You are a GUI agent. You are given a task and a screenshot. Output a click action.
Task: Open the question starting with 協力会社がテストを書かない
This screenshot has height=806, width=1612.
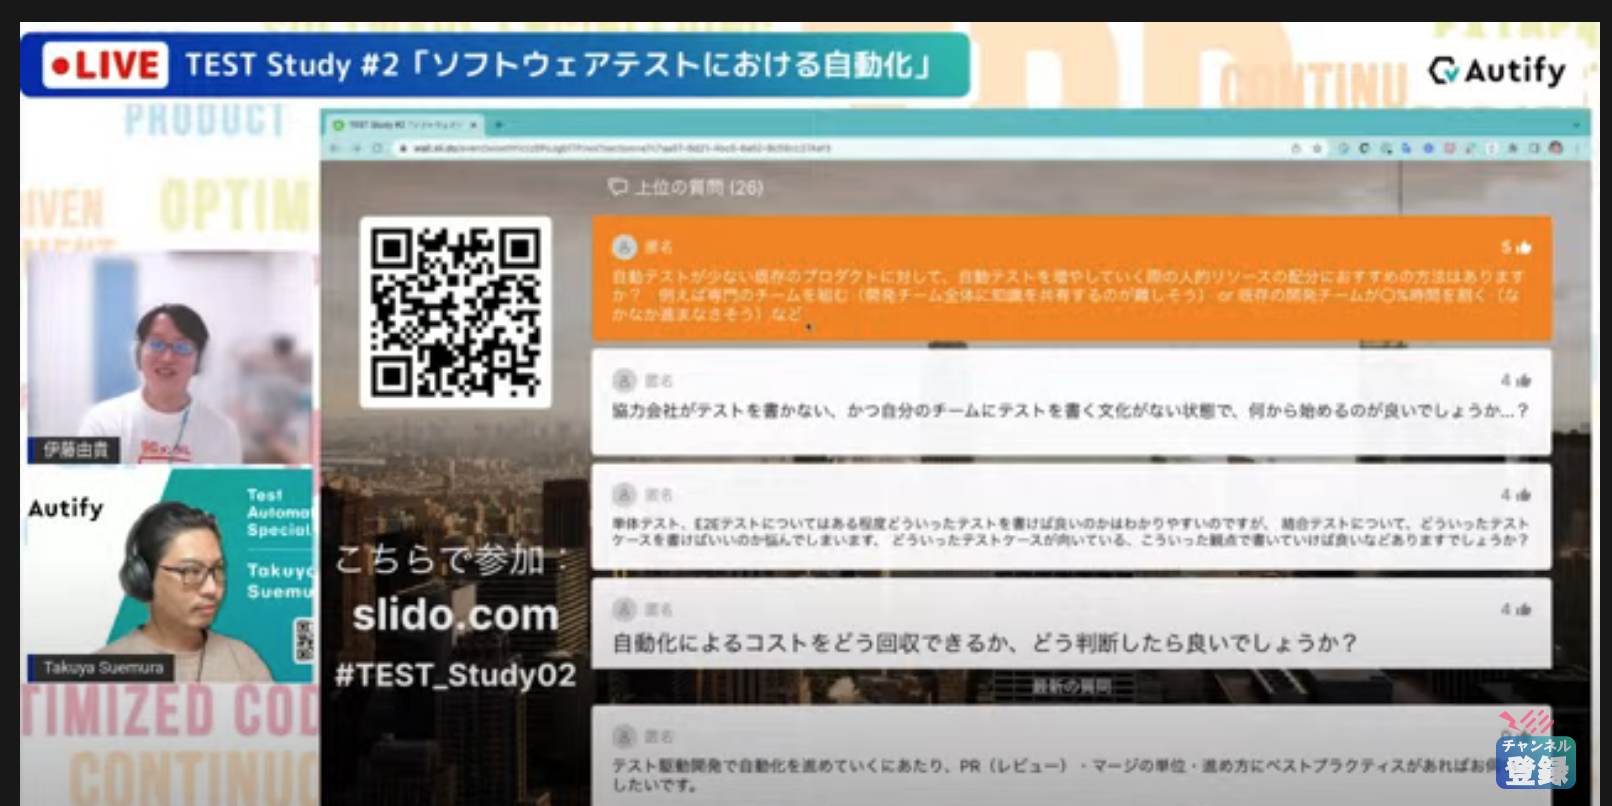[1071, 402]
